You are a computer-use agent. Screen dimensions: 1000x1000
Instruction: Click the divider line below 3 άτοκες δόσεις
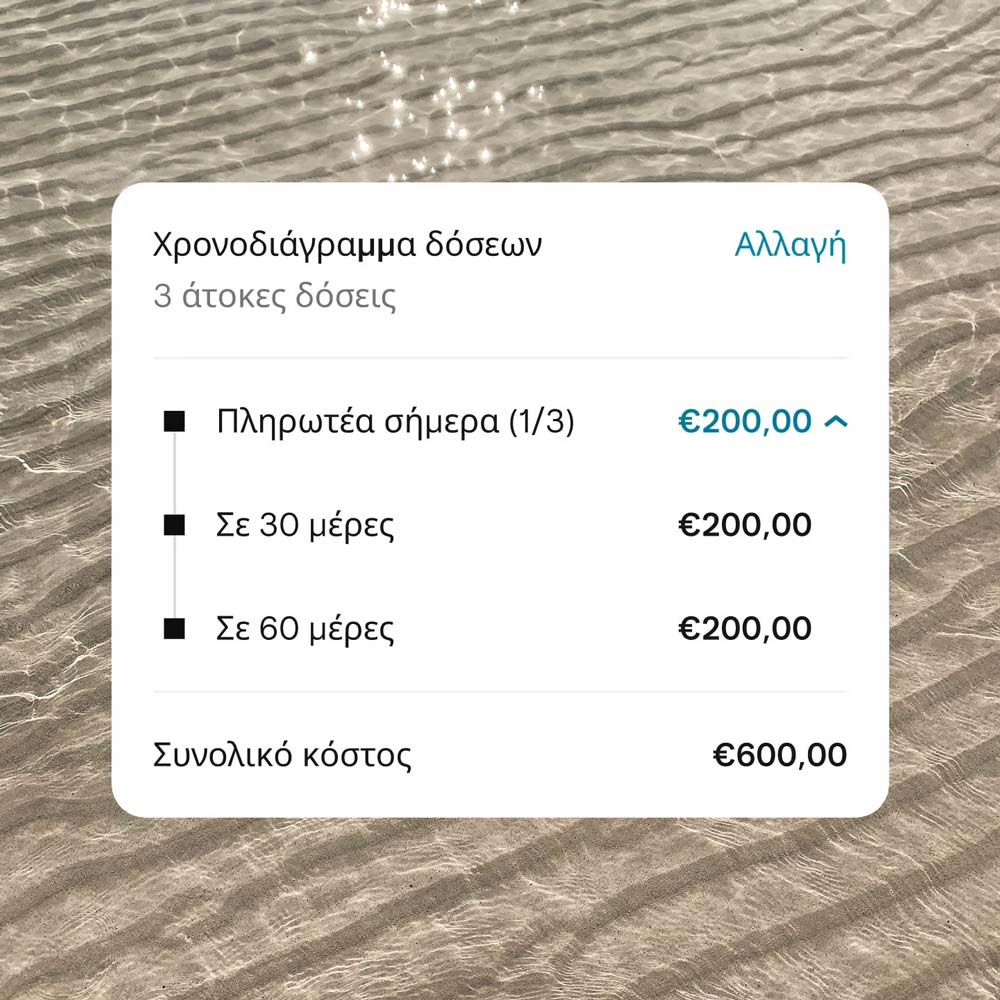tap(500, 357)
